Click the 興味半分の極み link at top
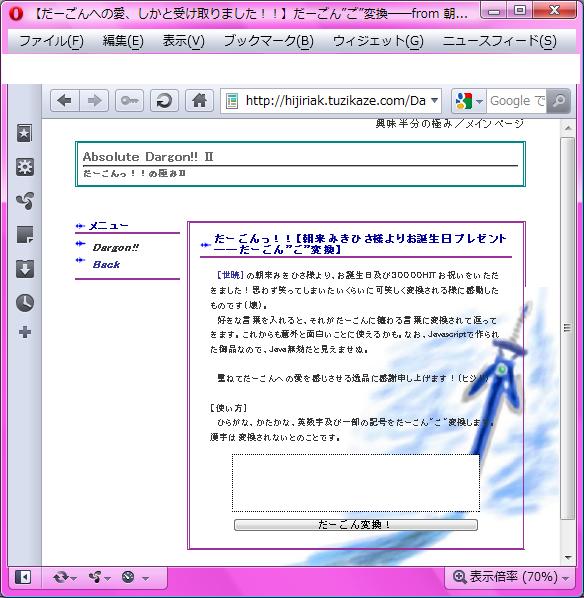 [x=413, y=124]
